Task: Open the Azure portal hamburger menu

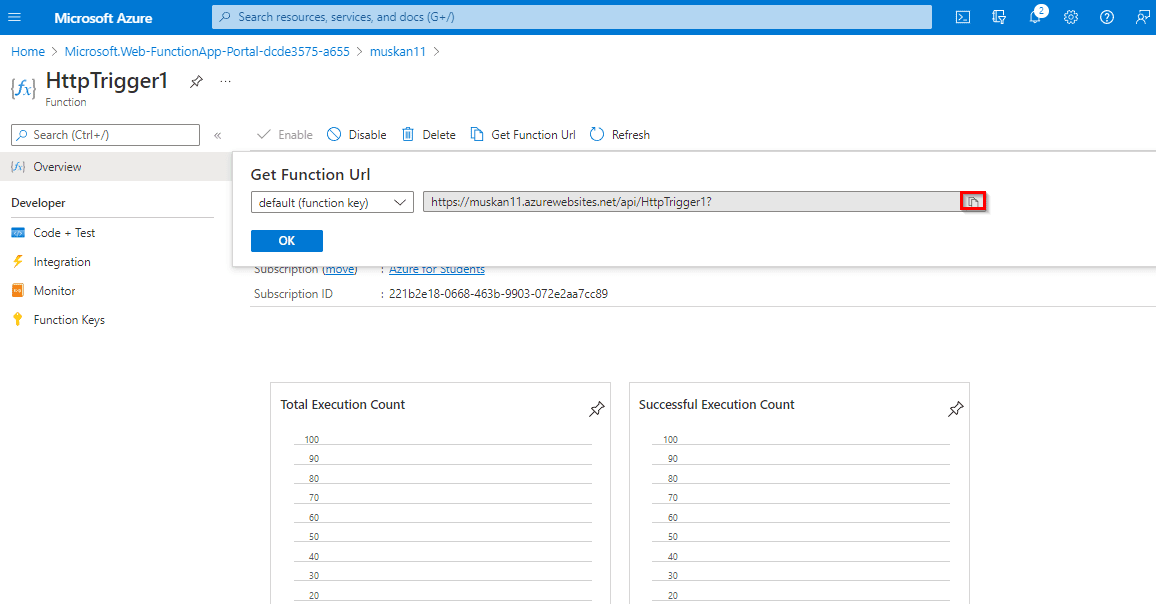Action: click(x=15, y=17)
